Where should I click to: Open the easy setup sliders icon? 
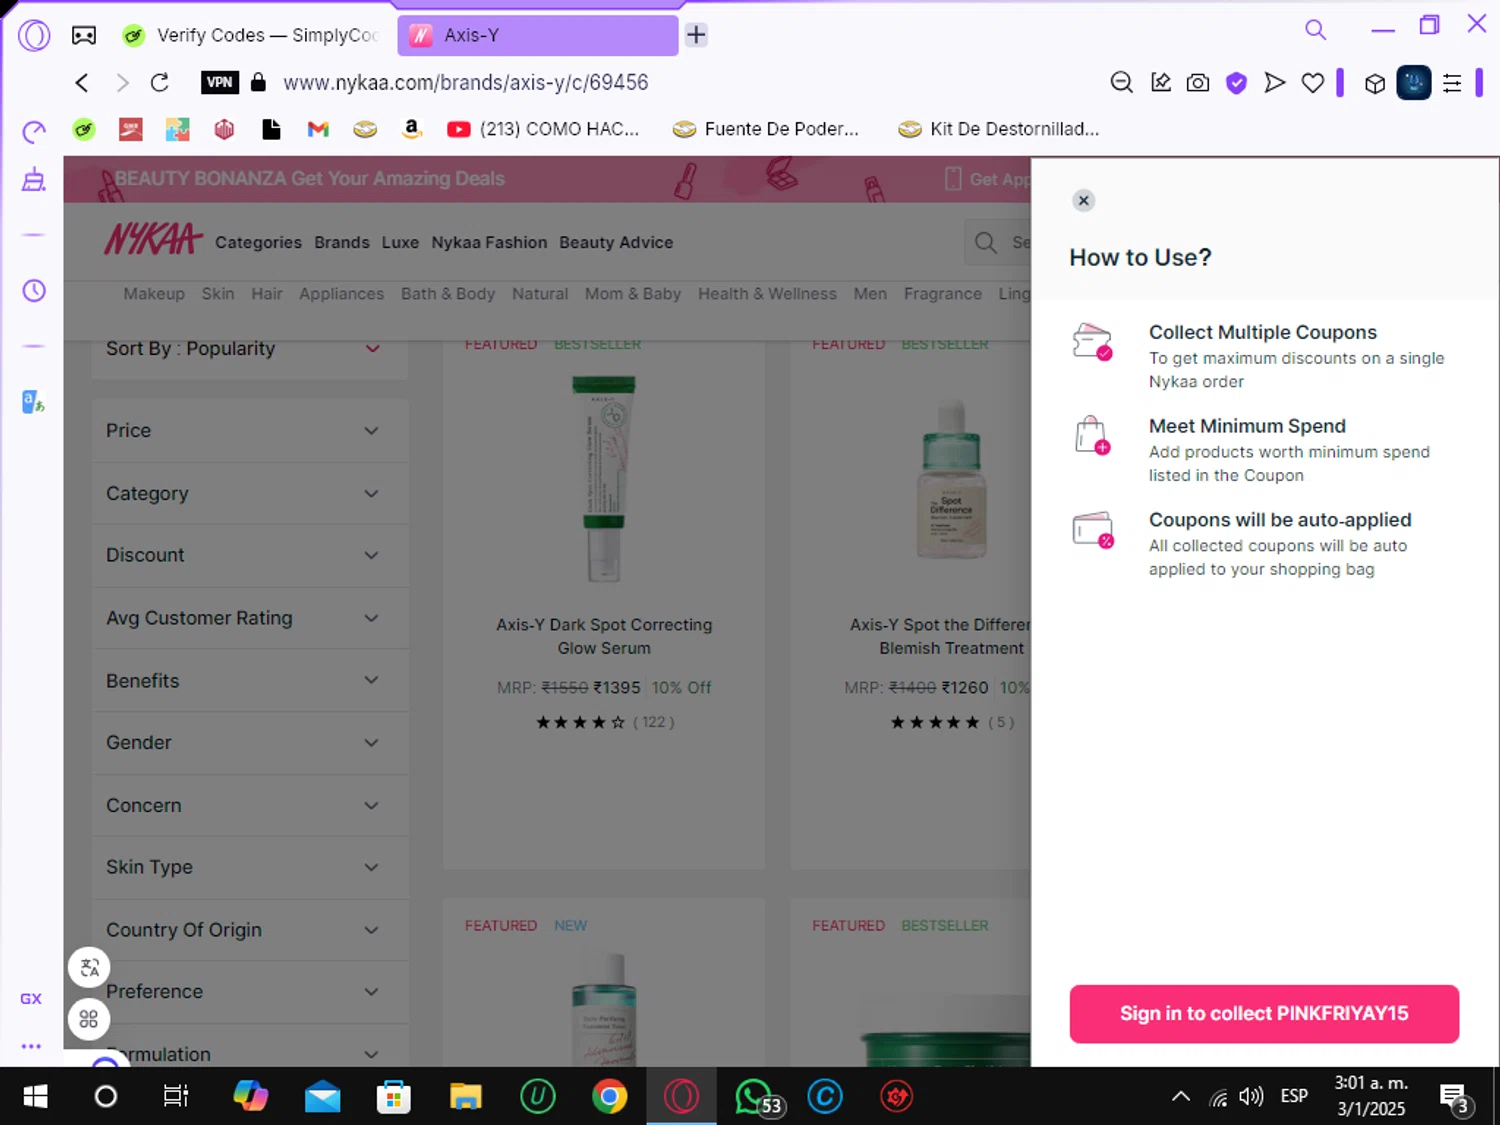[x=1452, y=83]
